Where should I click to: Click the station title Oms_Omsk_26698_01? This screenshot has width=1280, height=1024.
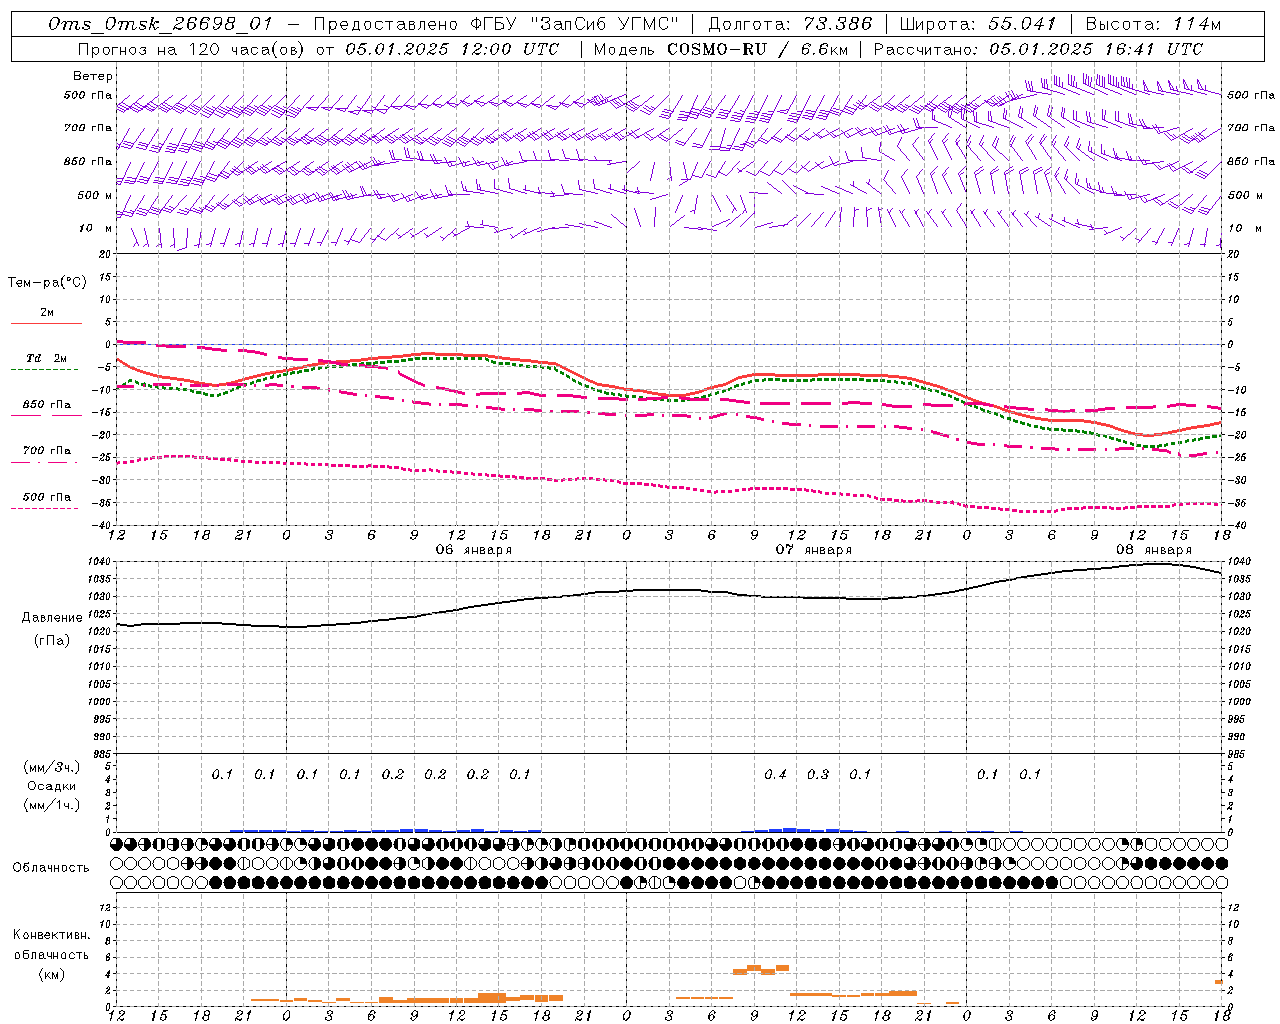159,24
